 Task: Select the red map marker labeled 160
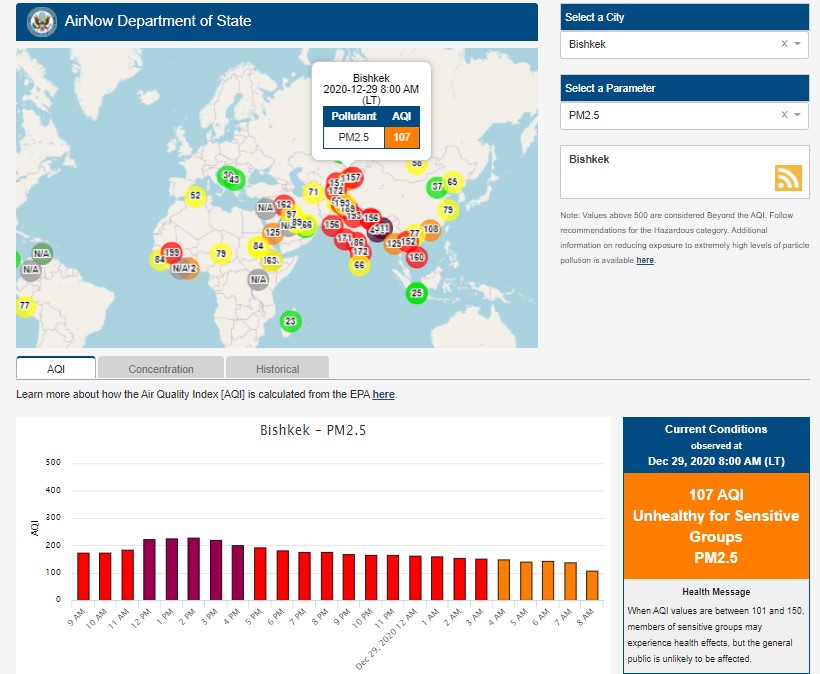point(417,257)
